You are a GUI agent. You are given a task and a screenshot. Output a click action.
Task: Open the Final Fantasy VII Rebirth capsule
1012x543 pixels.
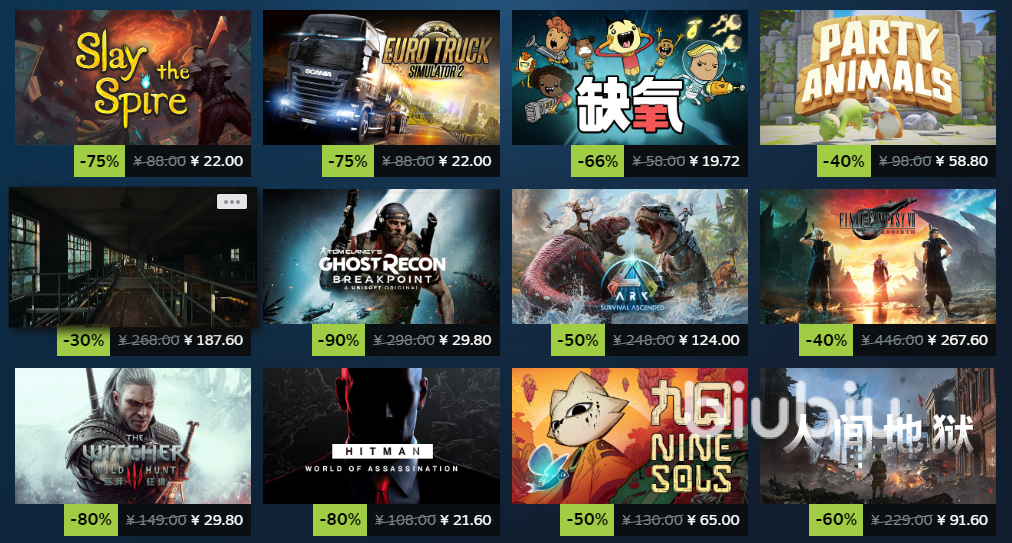click(x=878, y=256)
